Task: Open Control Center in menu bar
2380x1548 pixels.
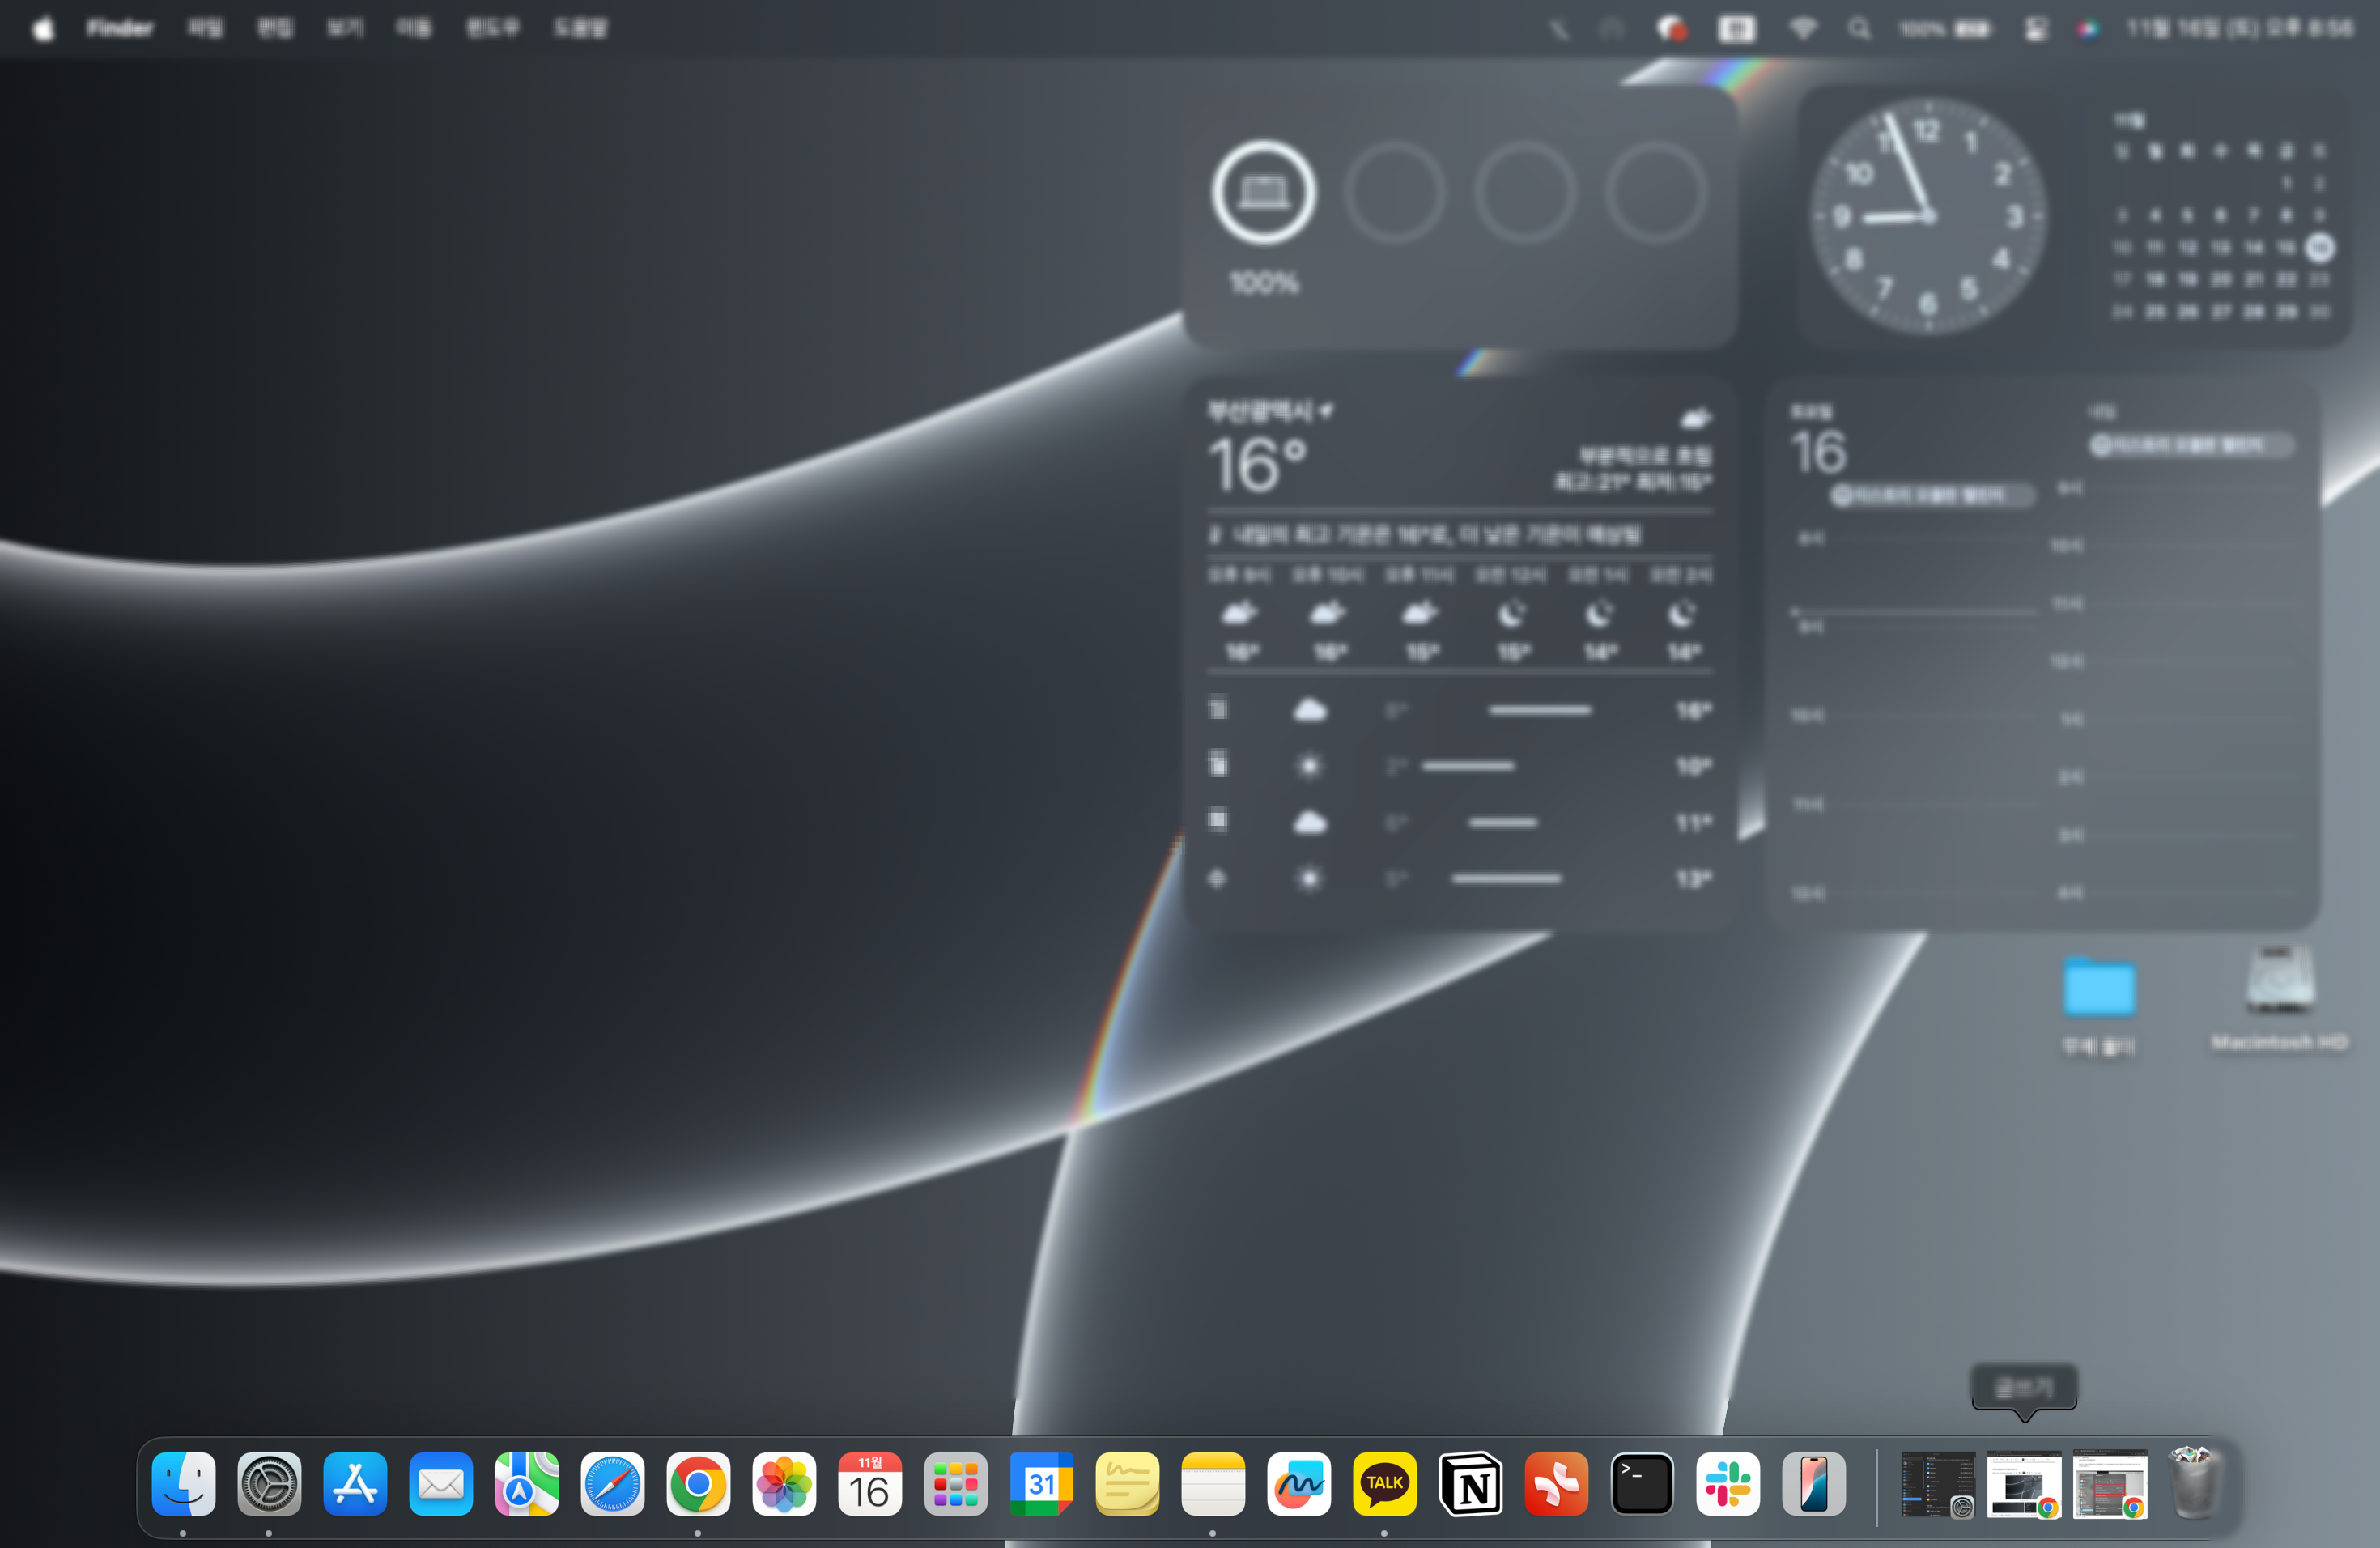Action: (x=2036, y=29)
